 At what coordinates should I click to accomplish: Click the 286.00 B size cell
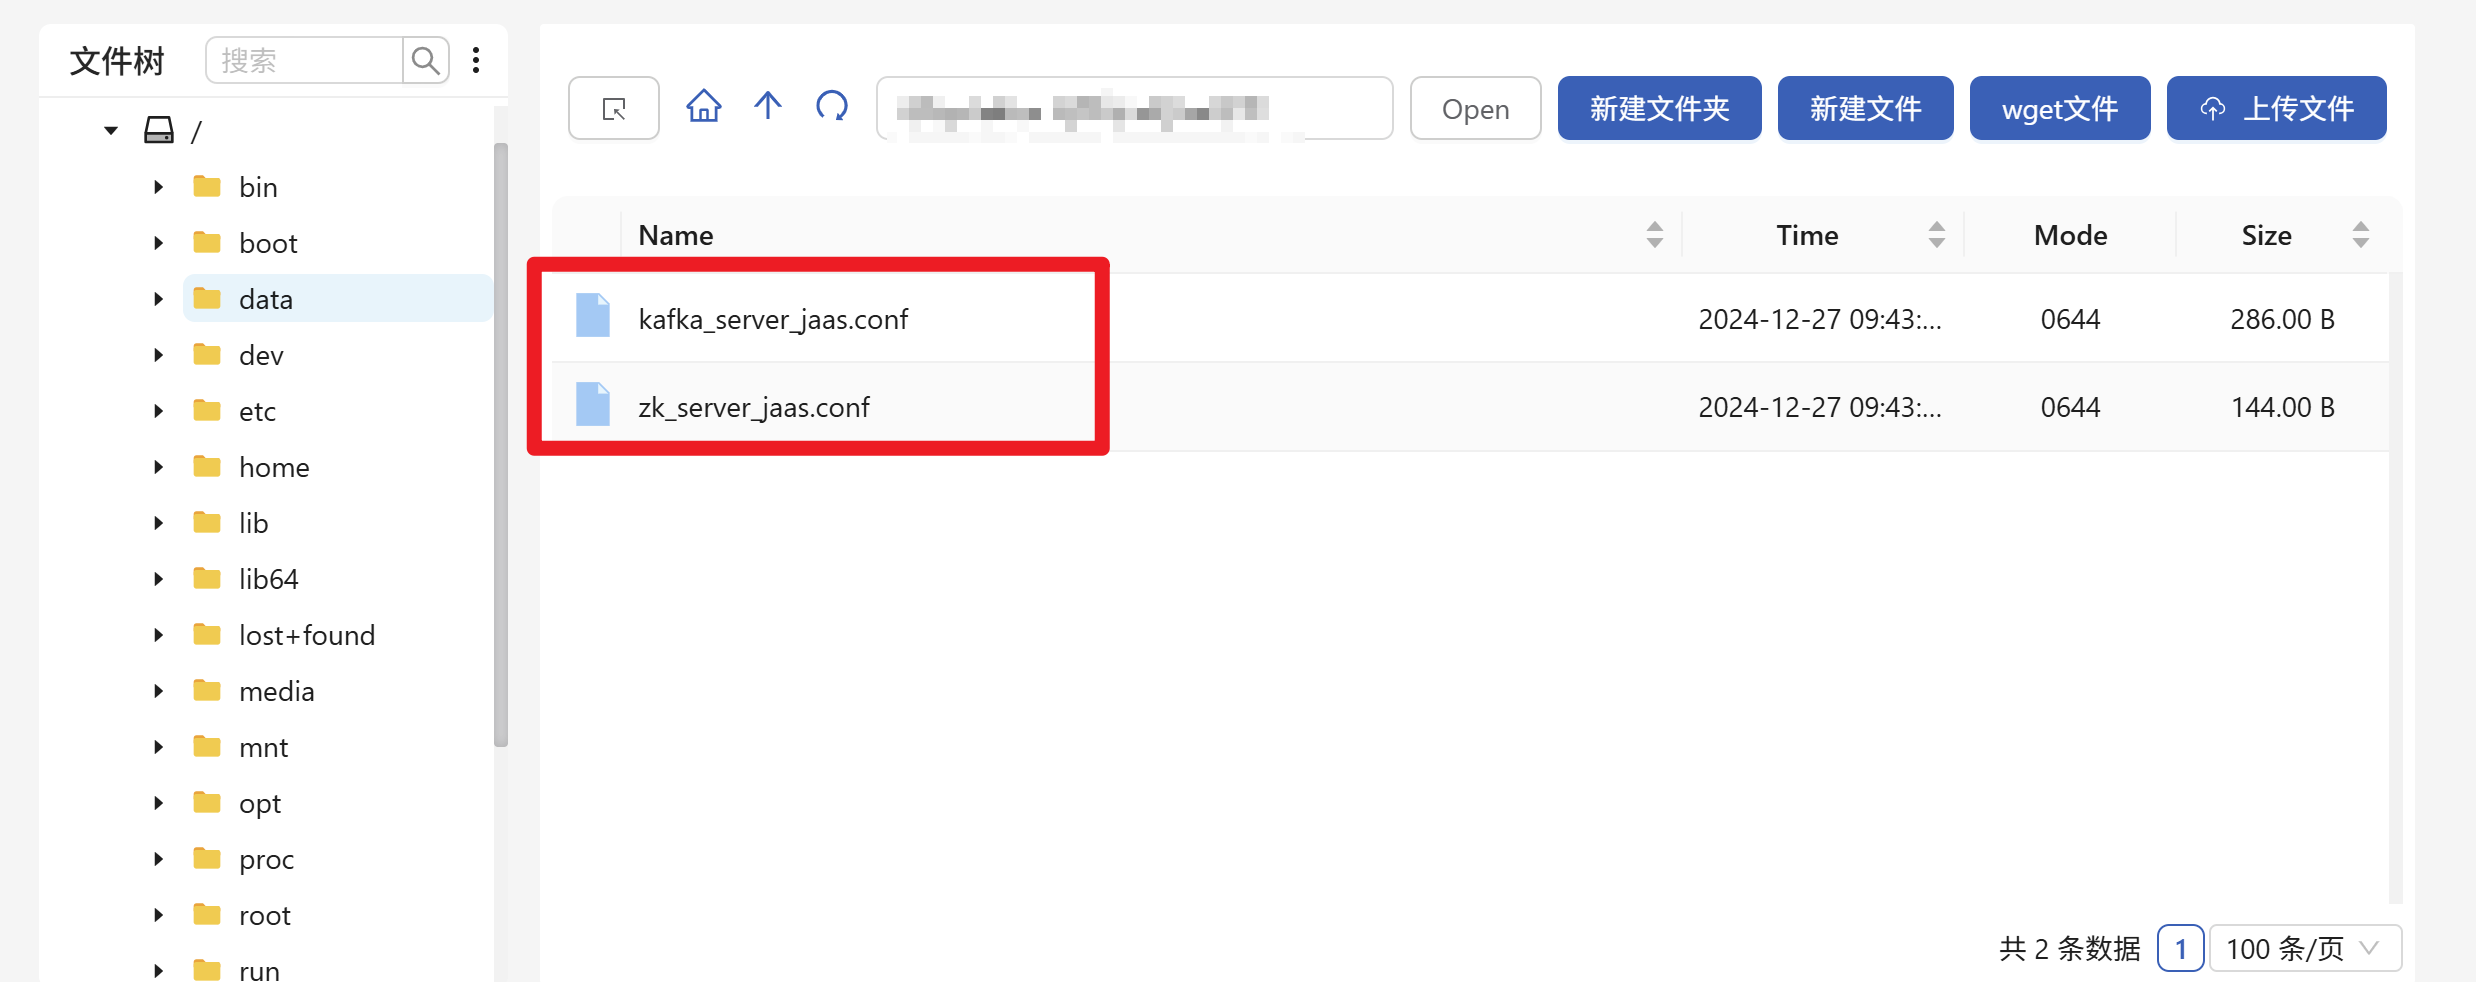pyautogui.click(x=2282, y=319)
